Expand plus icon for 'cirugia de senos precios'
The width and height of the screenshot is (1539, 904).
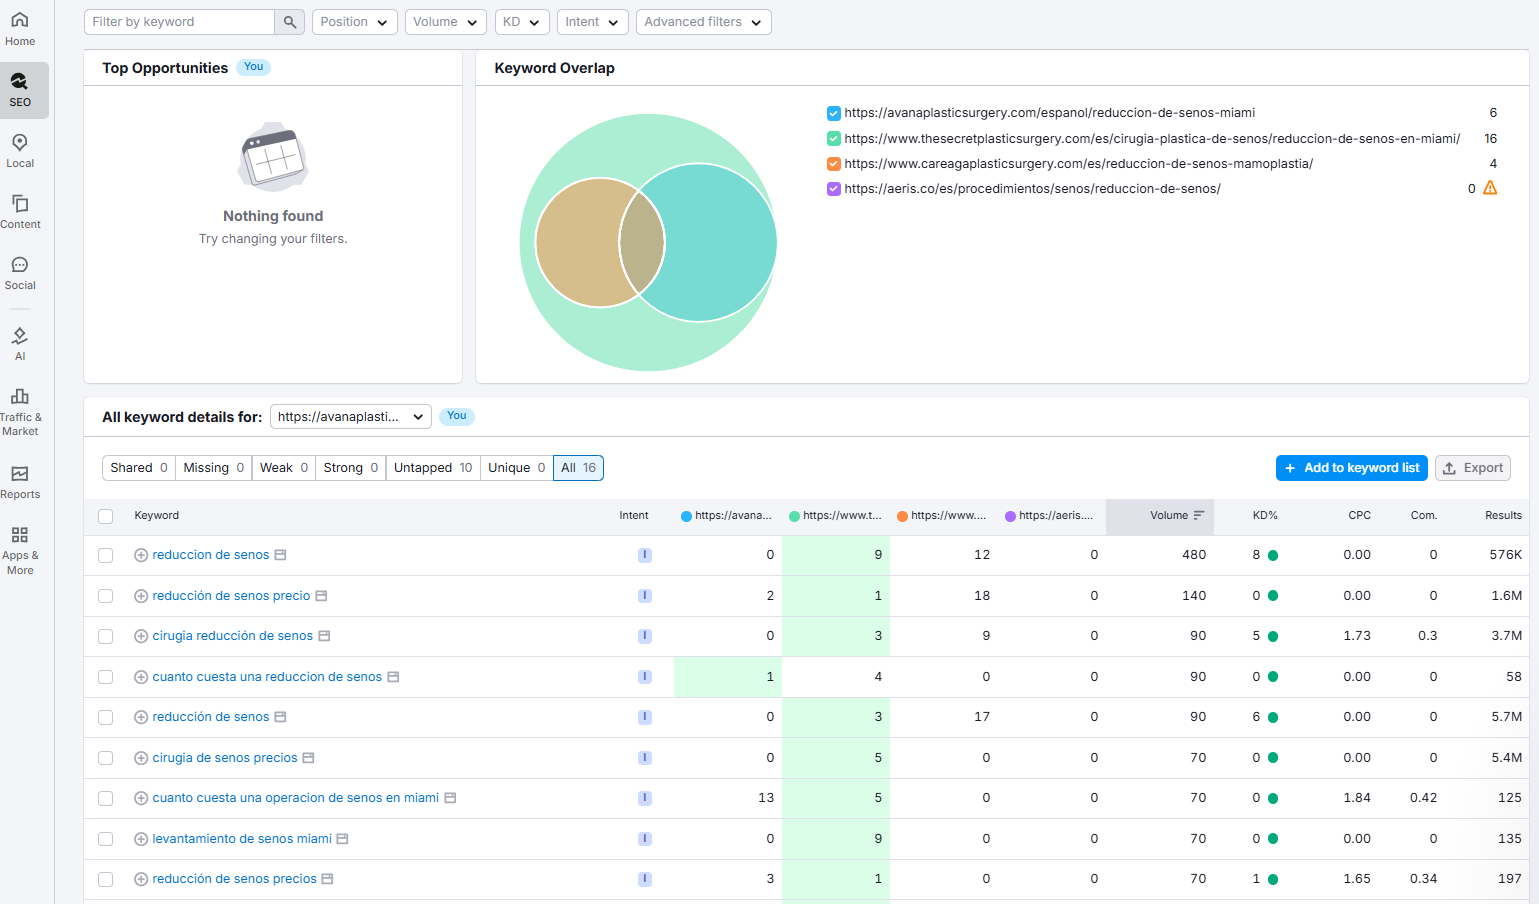tap(141, 758)
